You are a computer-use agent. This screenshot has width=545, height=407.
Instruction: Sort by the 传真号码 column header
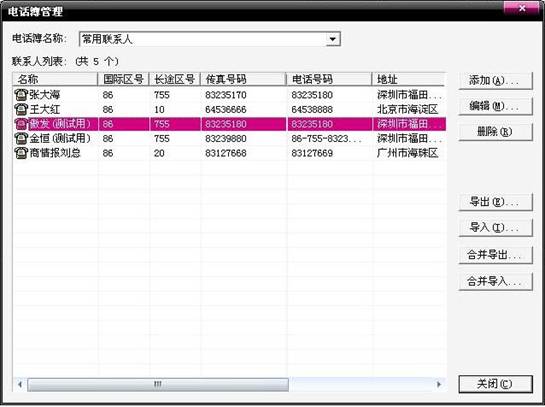[x=243, y=79]
